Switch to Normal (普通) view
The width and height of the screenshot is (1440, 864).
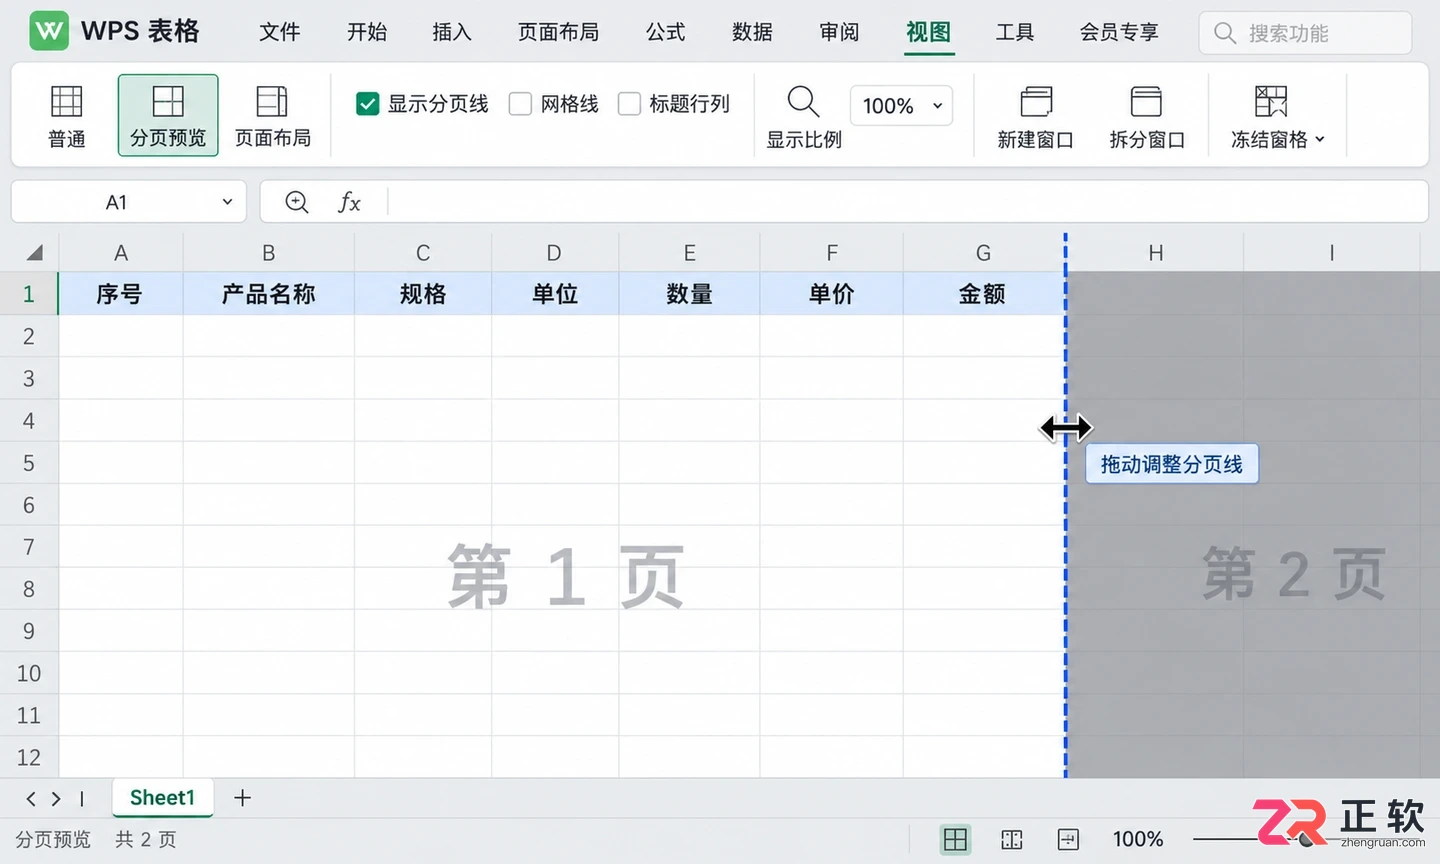pos(67,116)
